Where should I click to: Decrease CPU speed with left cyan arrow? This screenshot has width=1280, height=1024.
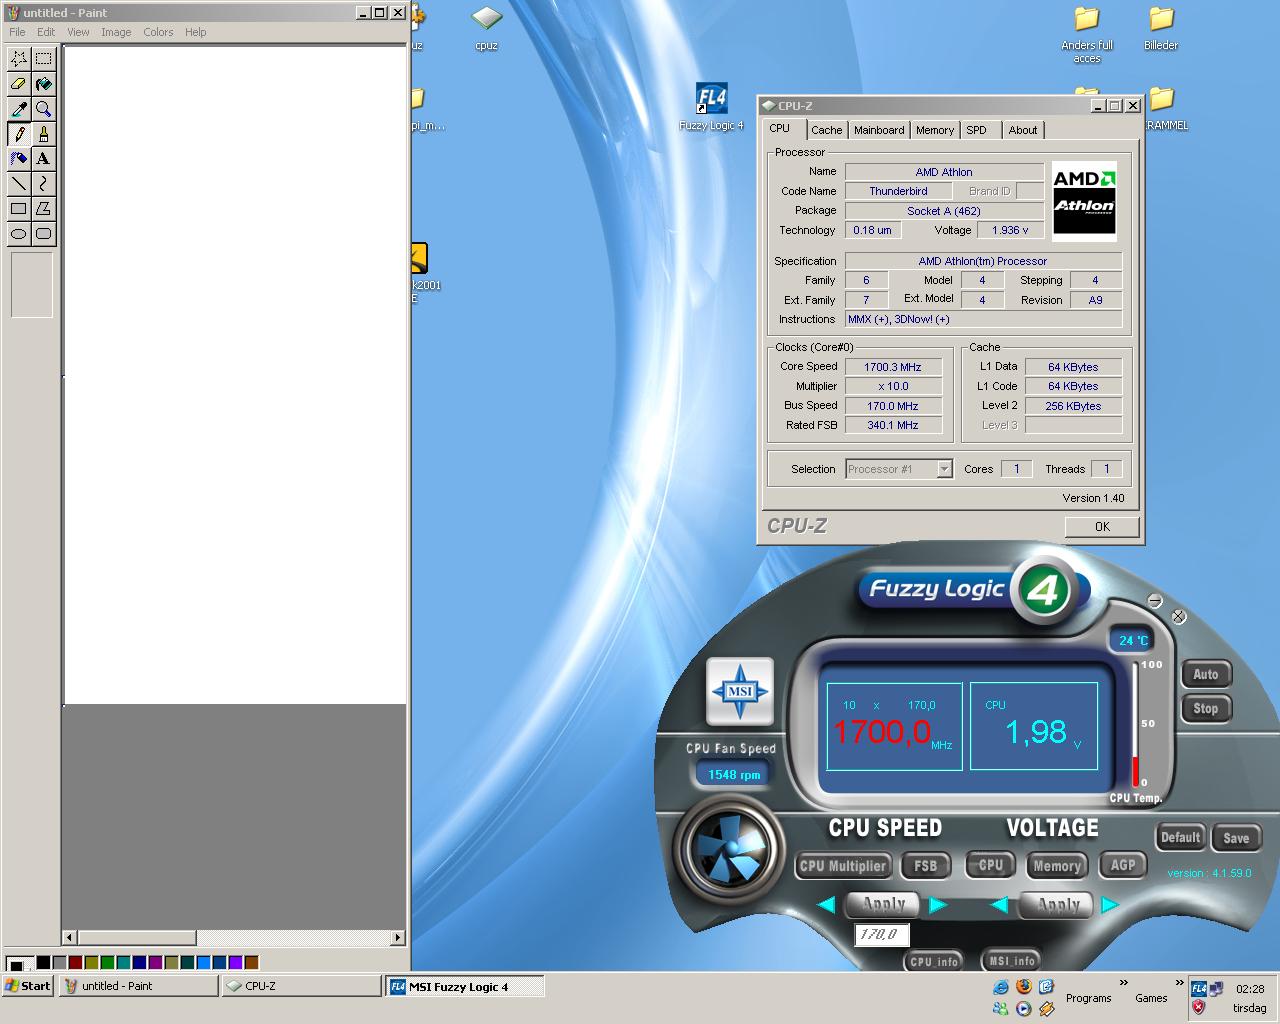(826, 905)
